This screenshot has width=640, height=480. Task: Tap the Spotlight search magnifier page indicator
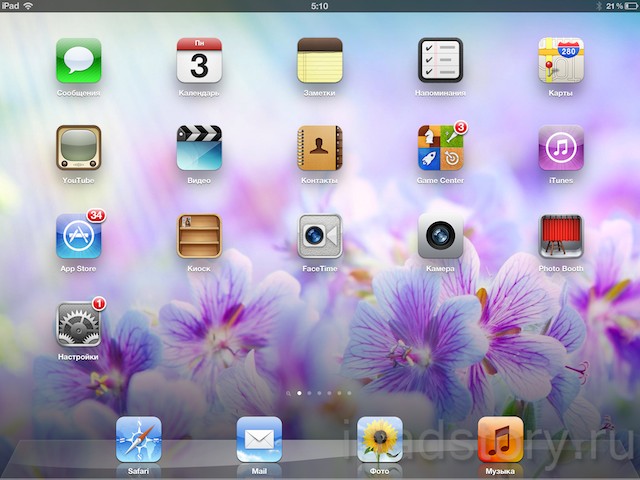pos(289,393)
